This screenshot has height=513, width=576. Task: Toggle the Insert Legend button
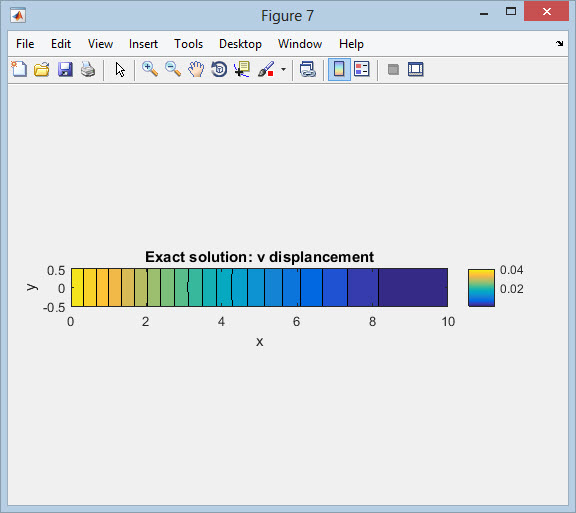(362, 69)
